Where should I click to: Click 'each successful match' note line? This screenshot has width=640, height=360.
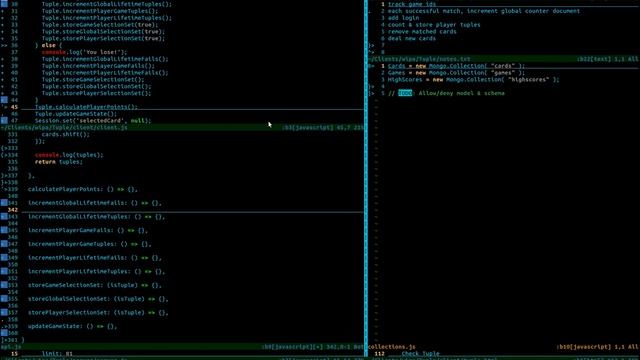[484, 11]
